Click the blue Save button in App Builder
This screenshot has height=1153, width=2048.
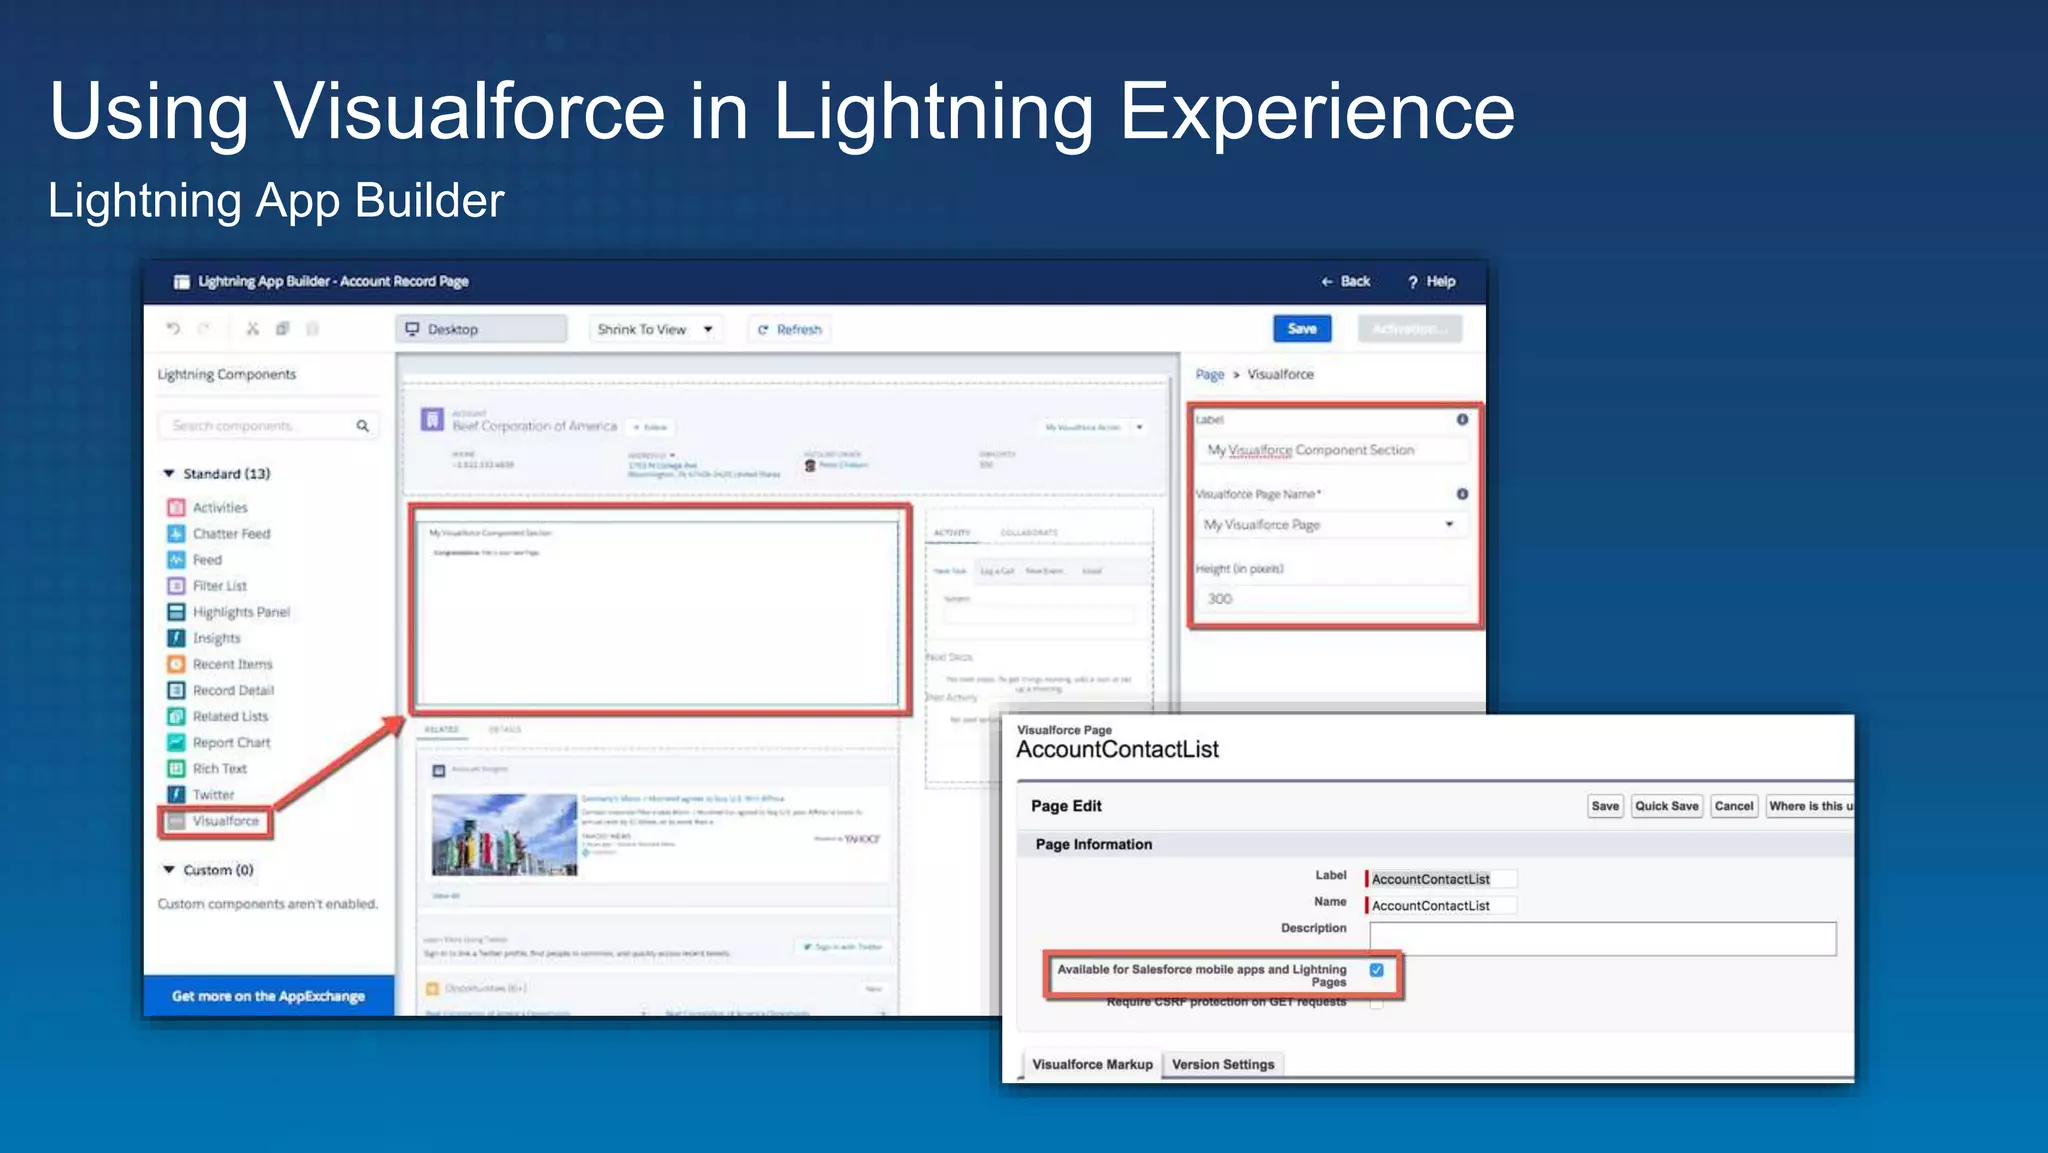[x=1302, y=329]
